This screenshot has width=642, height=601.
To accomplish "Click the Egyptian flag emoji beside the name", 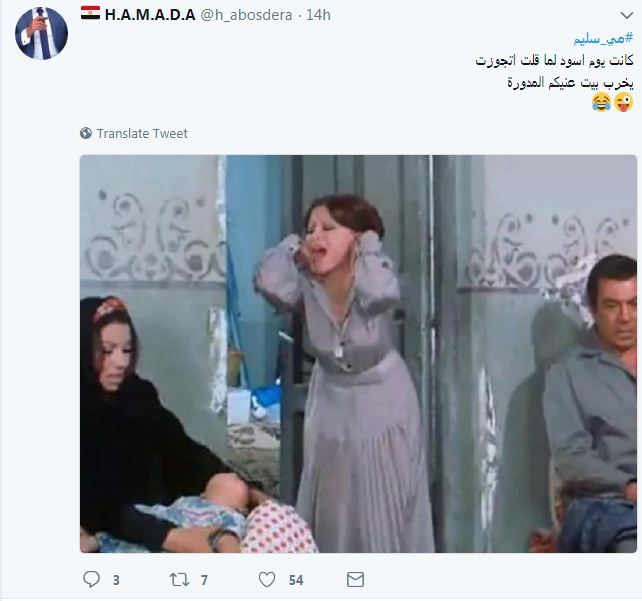I will tap(90, 13).
